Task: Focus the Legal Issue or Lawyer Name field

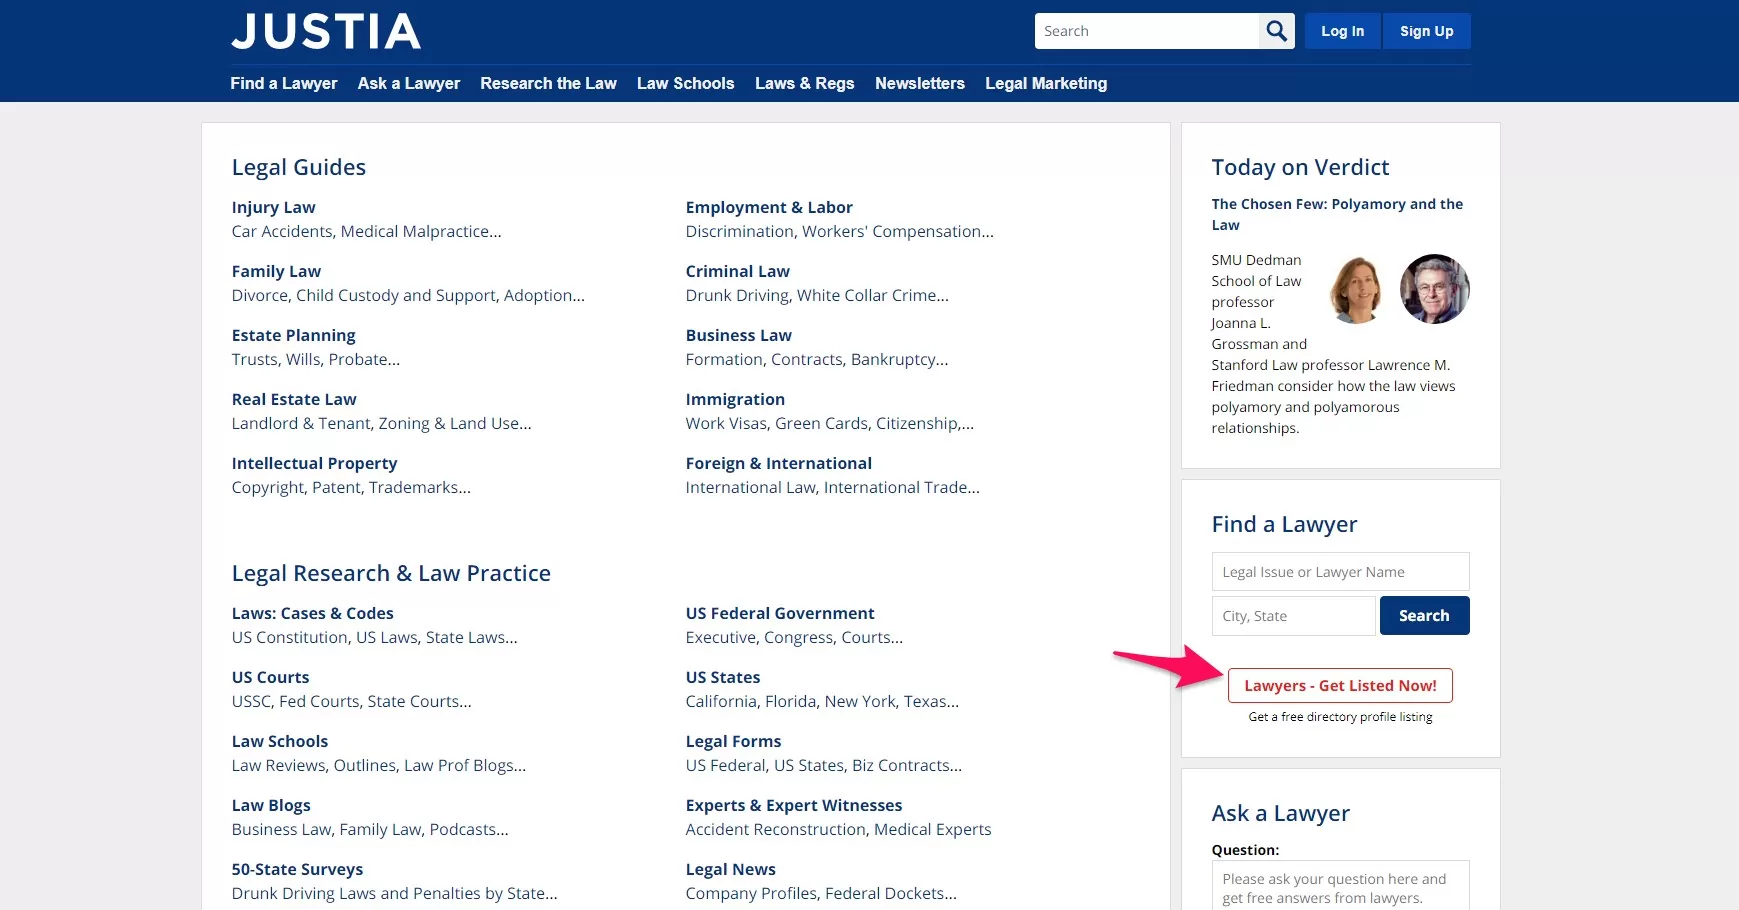Action: [x=1340, y=572]
